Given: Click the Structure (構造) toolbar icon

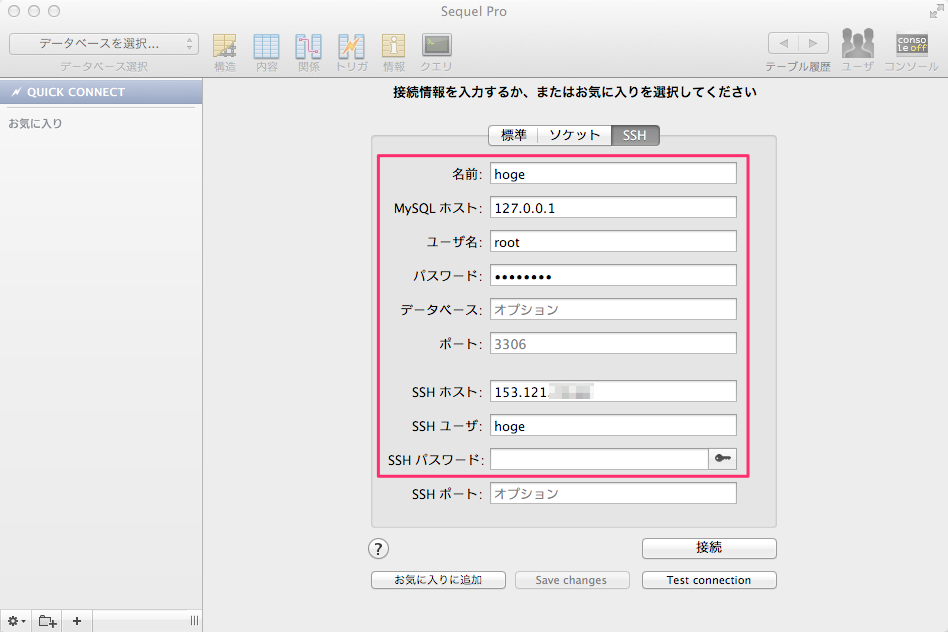Looking at the screenshot, I should point(225,46).
